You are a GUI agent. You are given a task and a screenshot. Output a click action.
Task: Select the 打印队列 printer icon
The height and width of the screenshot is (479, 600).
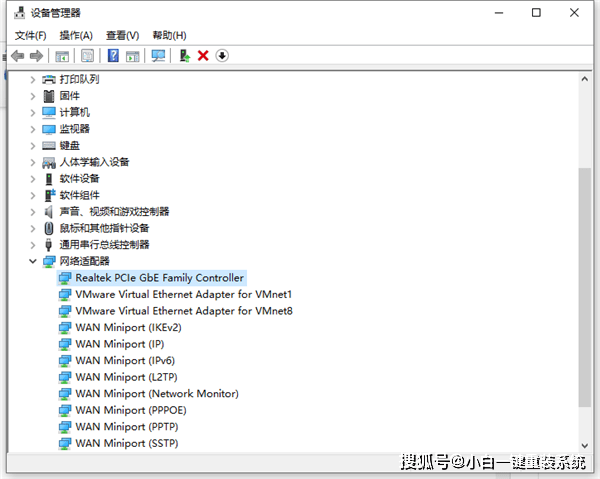click(x=49, y=80)
